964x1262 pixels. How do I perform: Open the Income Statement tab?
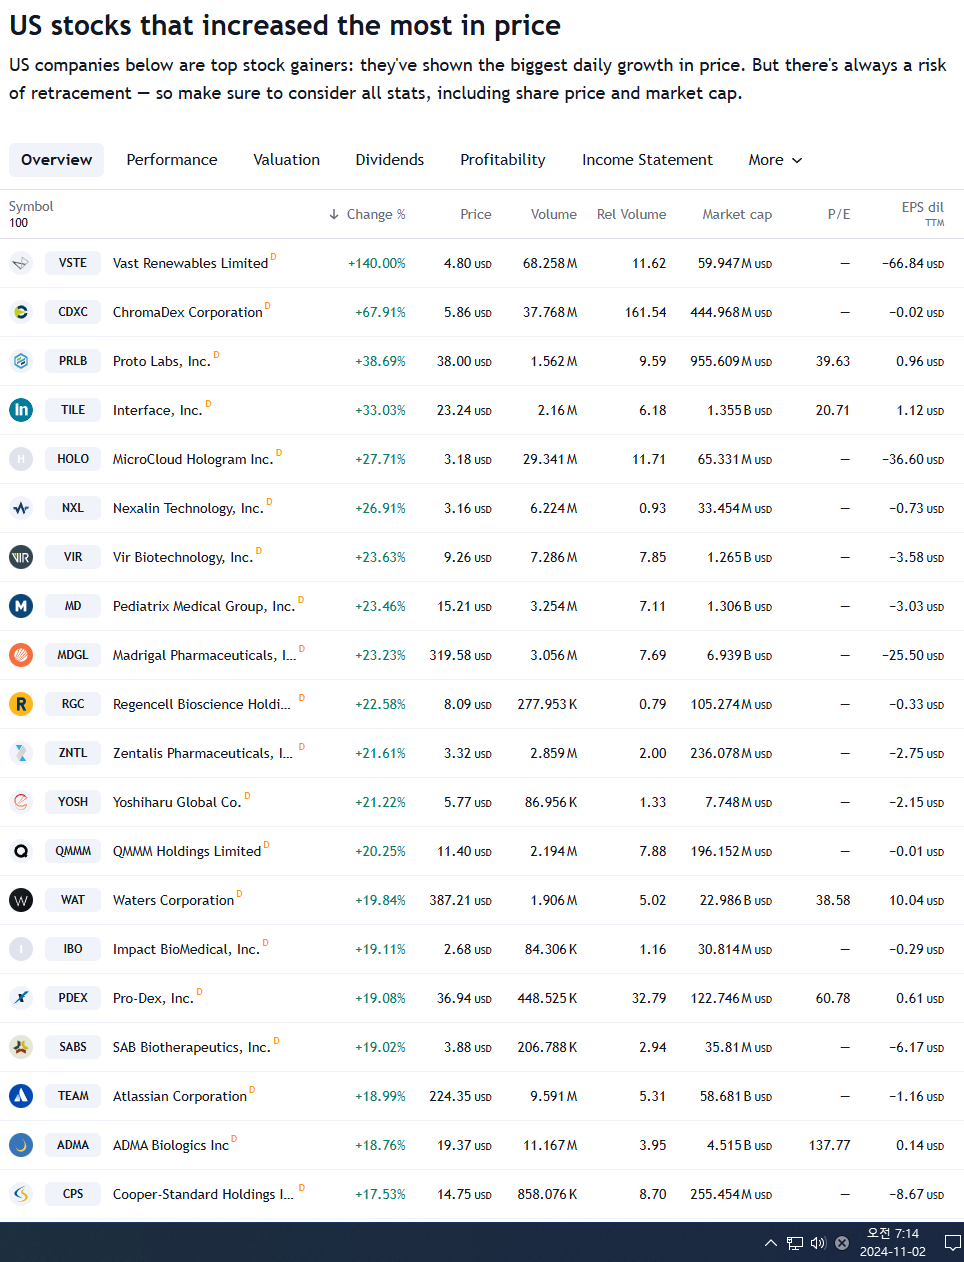[x=648, y=160]
